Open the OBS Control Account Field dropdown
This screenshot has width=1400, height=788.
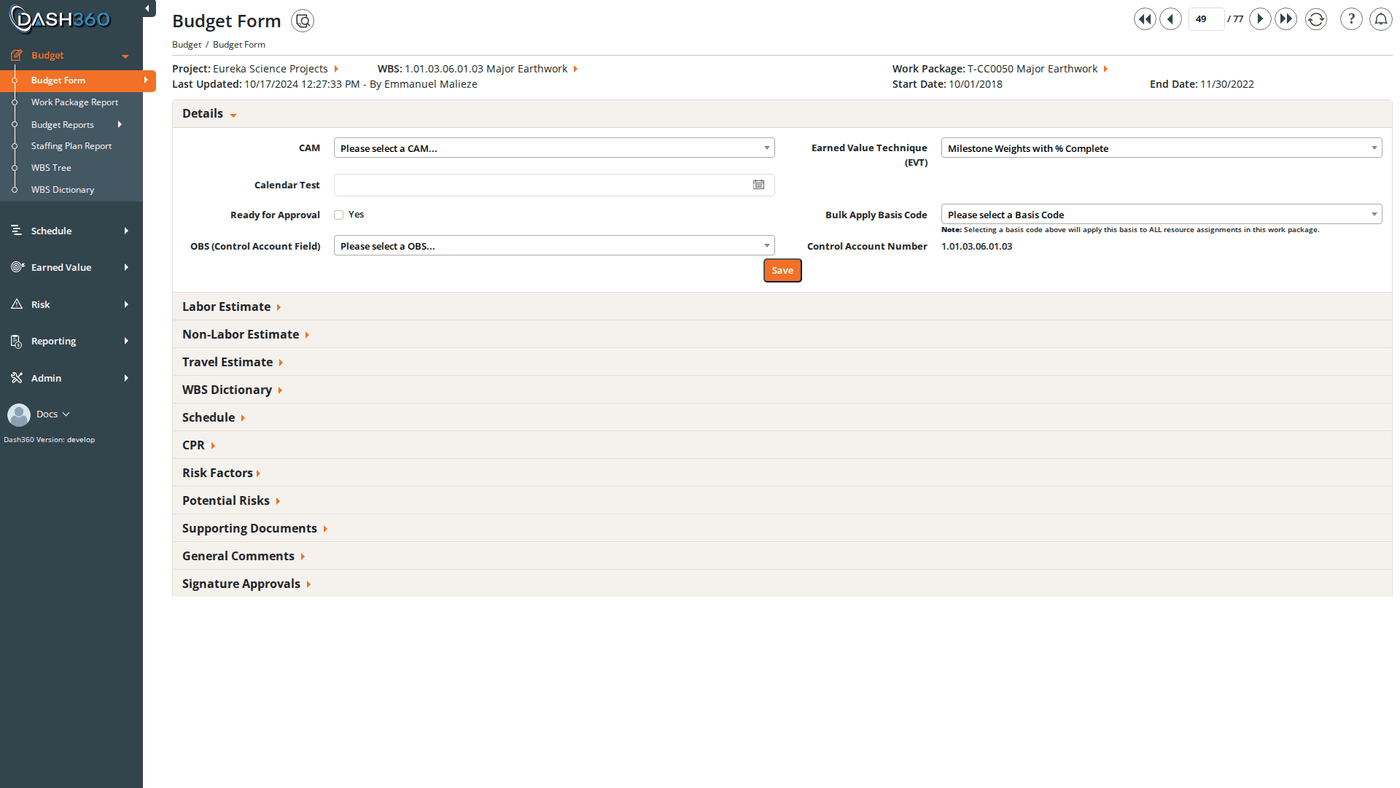554,246
